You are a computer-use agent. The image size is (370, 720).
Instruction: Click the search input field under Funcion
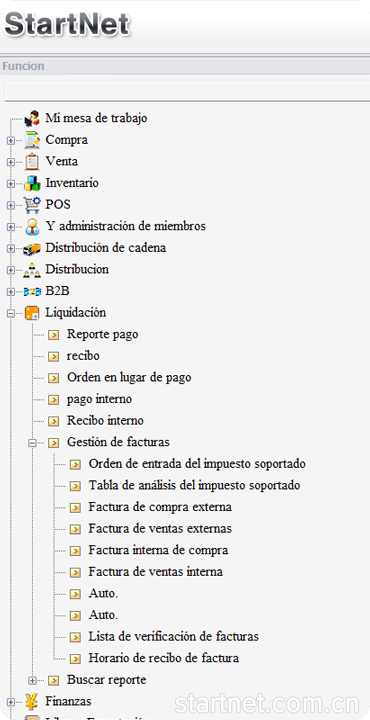(x=187, y=91)
